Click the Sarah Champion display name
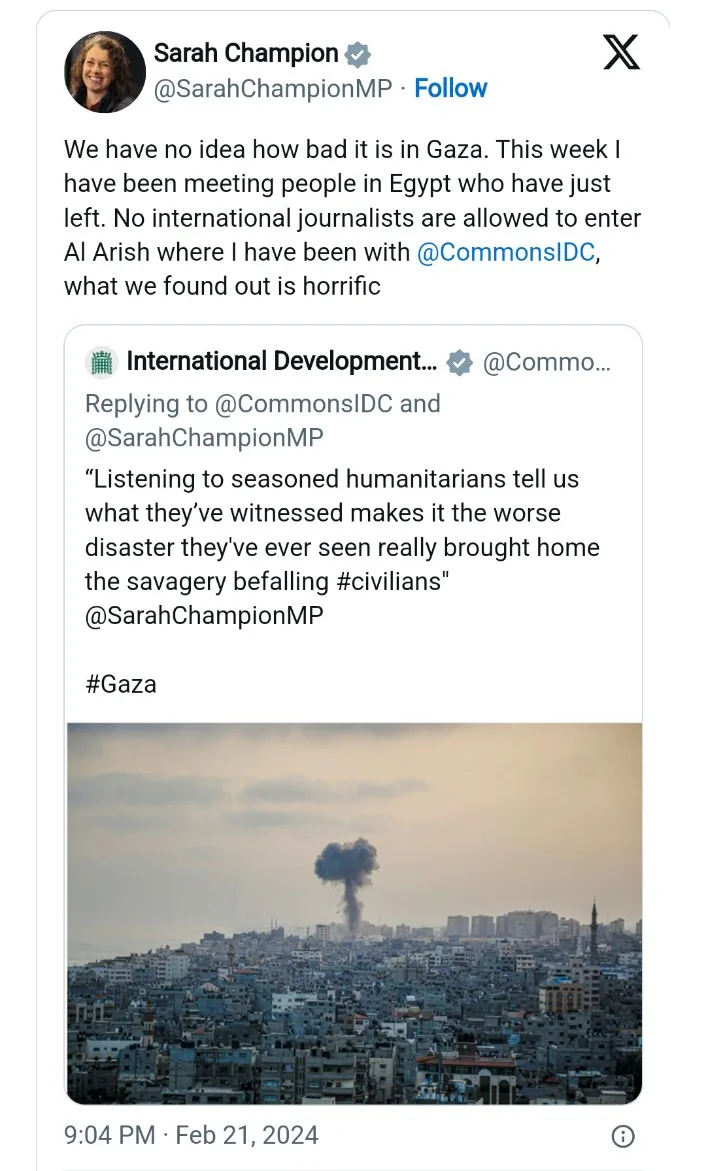This screenshot has width=706, height=1171. pyautogui.click(x=246, y=53)
